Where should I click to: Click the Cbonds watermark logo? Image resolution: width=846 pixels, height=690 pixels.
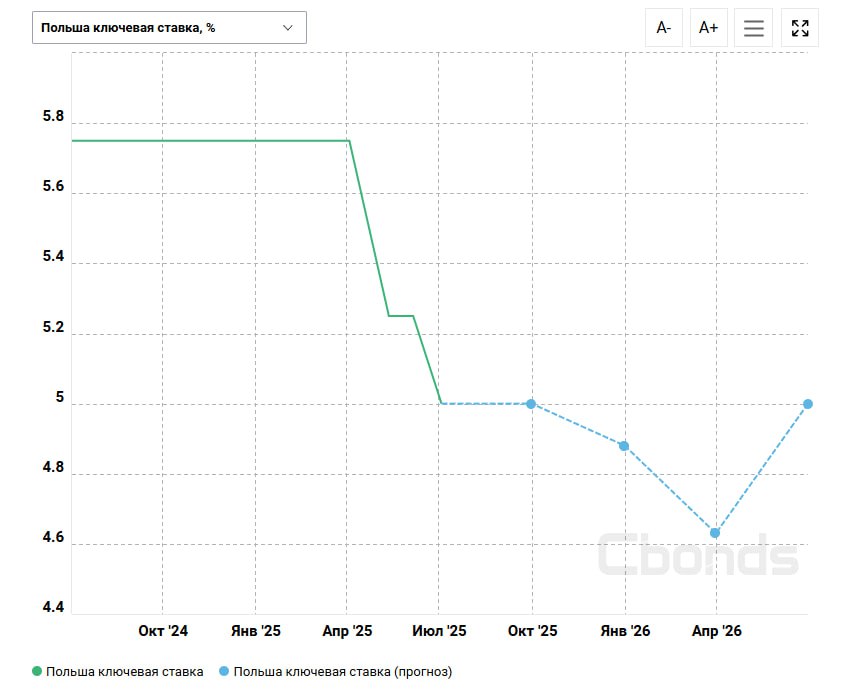click(698, 554)
